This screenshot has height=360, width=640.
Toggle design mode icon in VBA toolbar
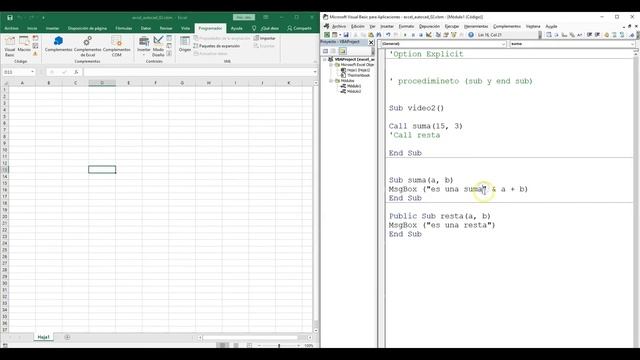pos(429,35)
